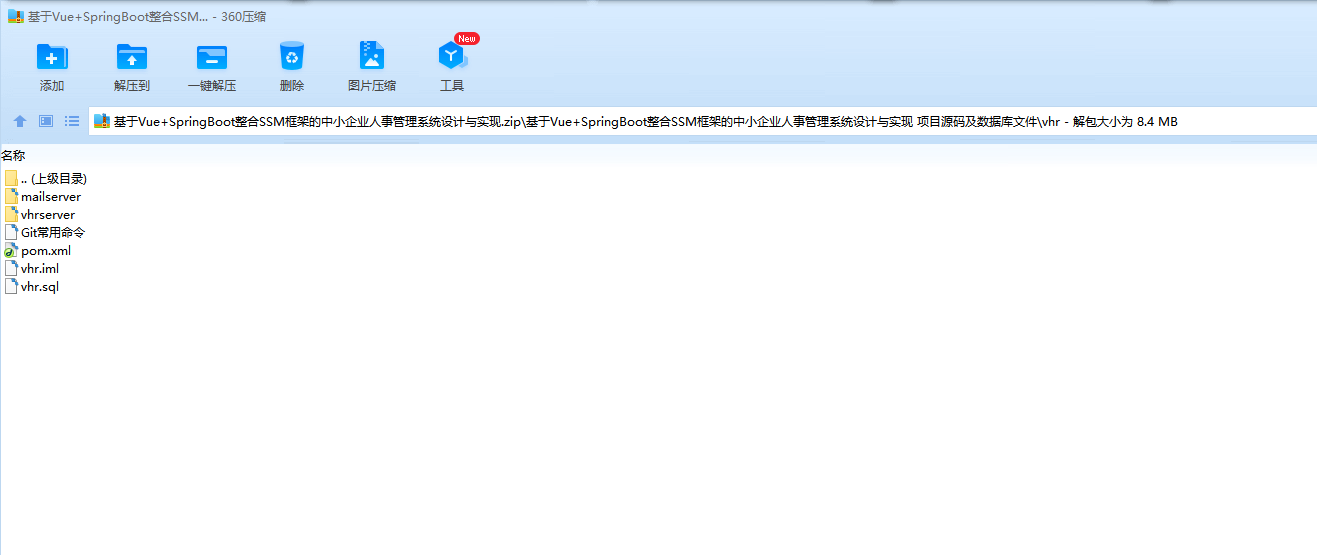The height and width of the screenshot is (555, 1317).
Task: Click the 名称 column header
Action: point(13,155)
